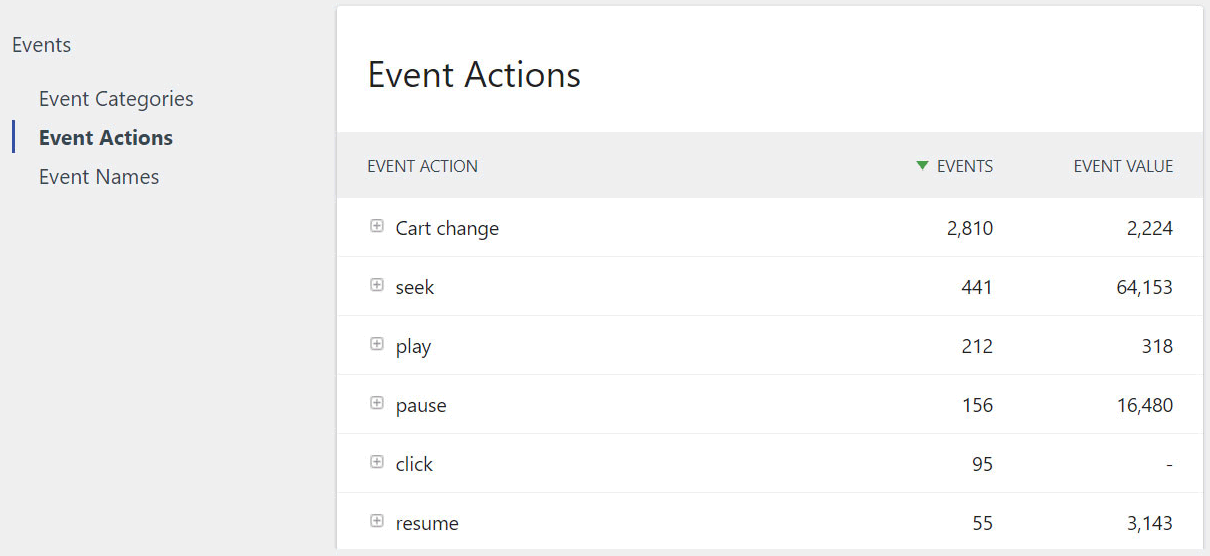Sort by the Event Value column
The width and height of the screenshot is (1210, 556).
pyautogui.click(x=1123, y=167)
